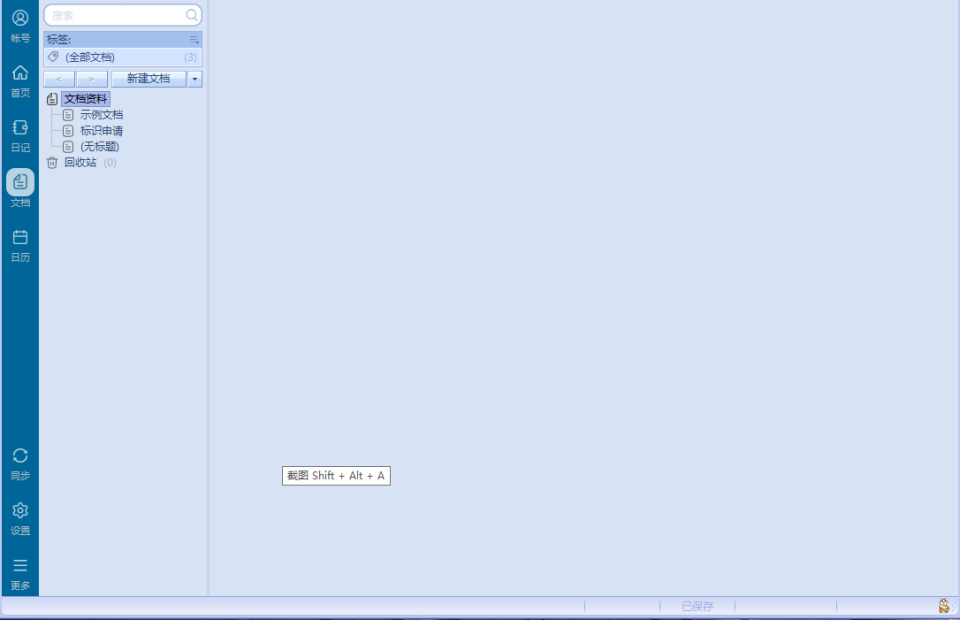Open the 日历 calendar view
The height and width of the screenshot is (620, 960).
[x=20, y=238]
